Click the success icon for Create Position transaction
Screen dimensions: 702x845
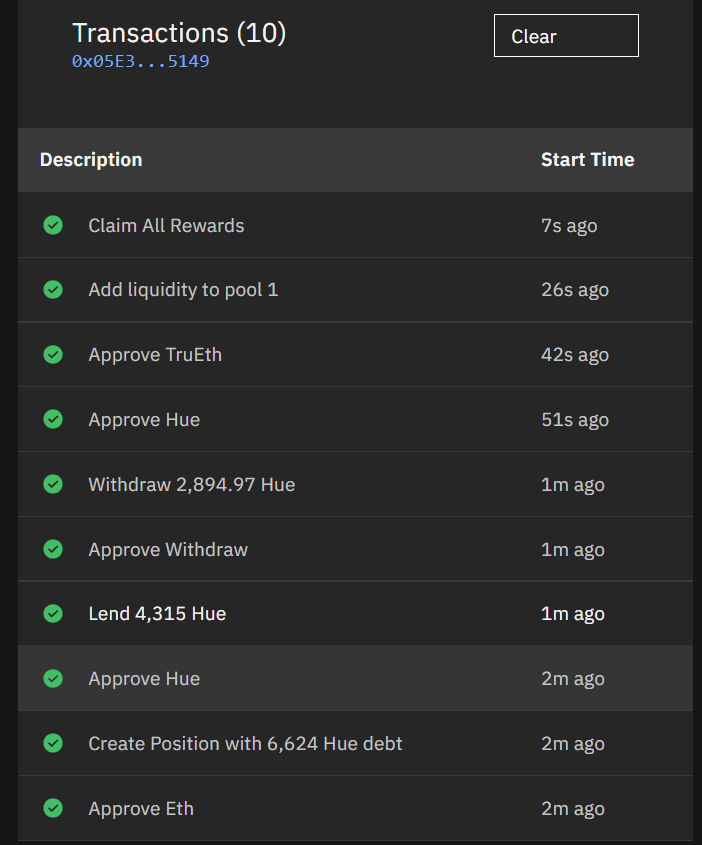[x=53, y=743]
